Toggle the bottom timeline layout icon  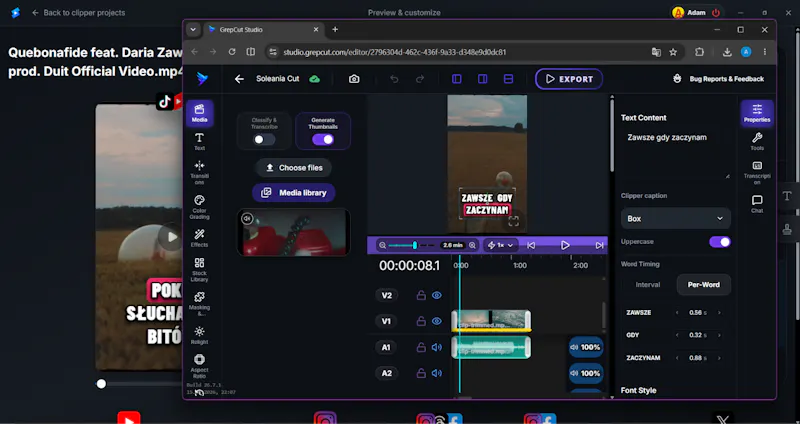coord(508,79)
